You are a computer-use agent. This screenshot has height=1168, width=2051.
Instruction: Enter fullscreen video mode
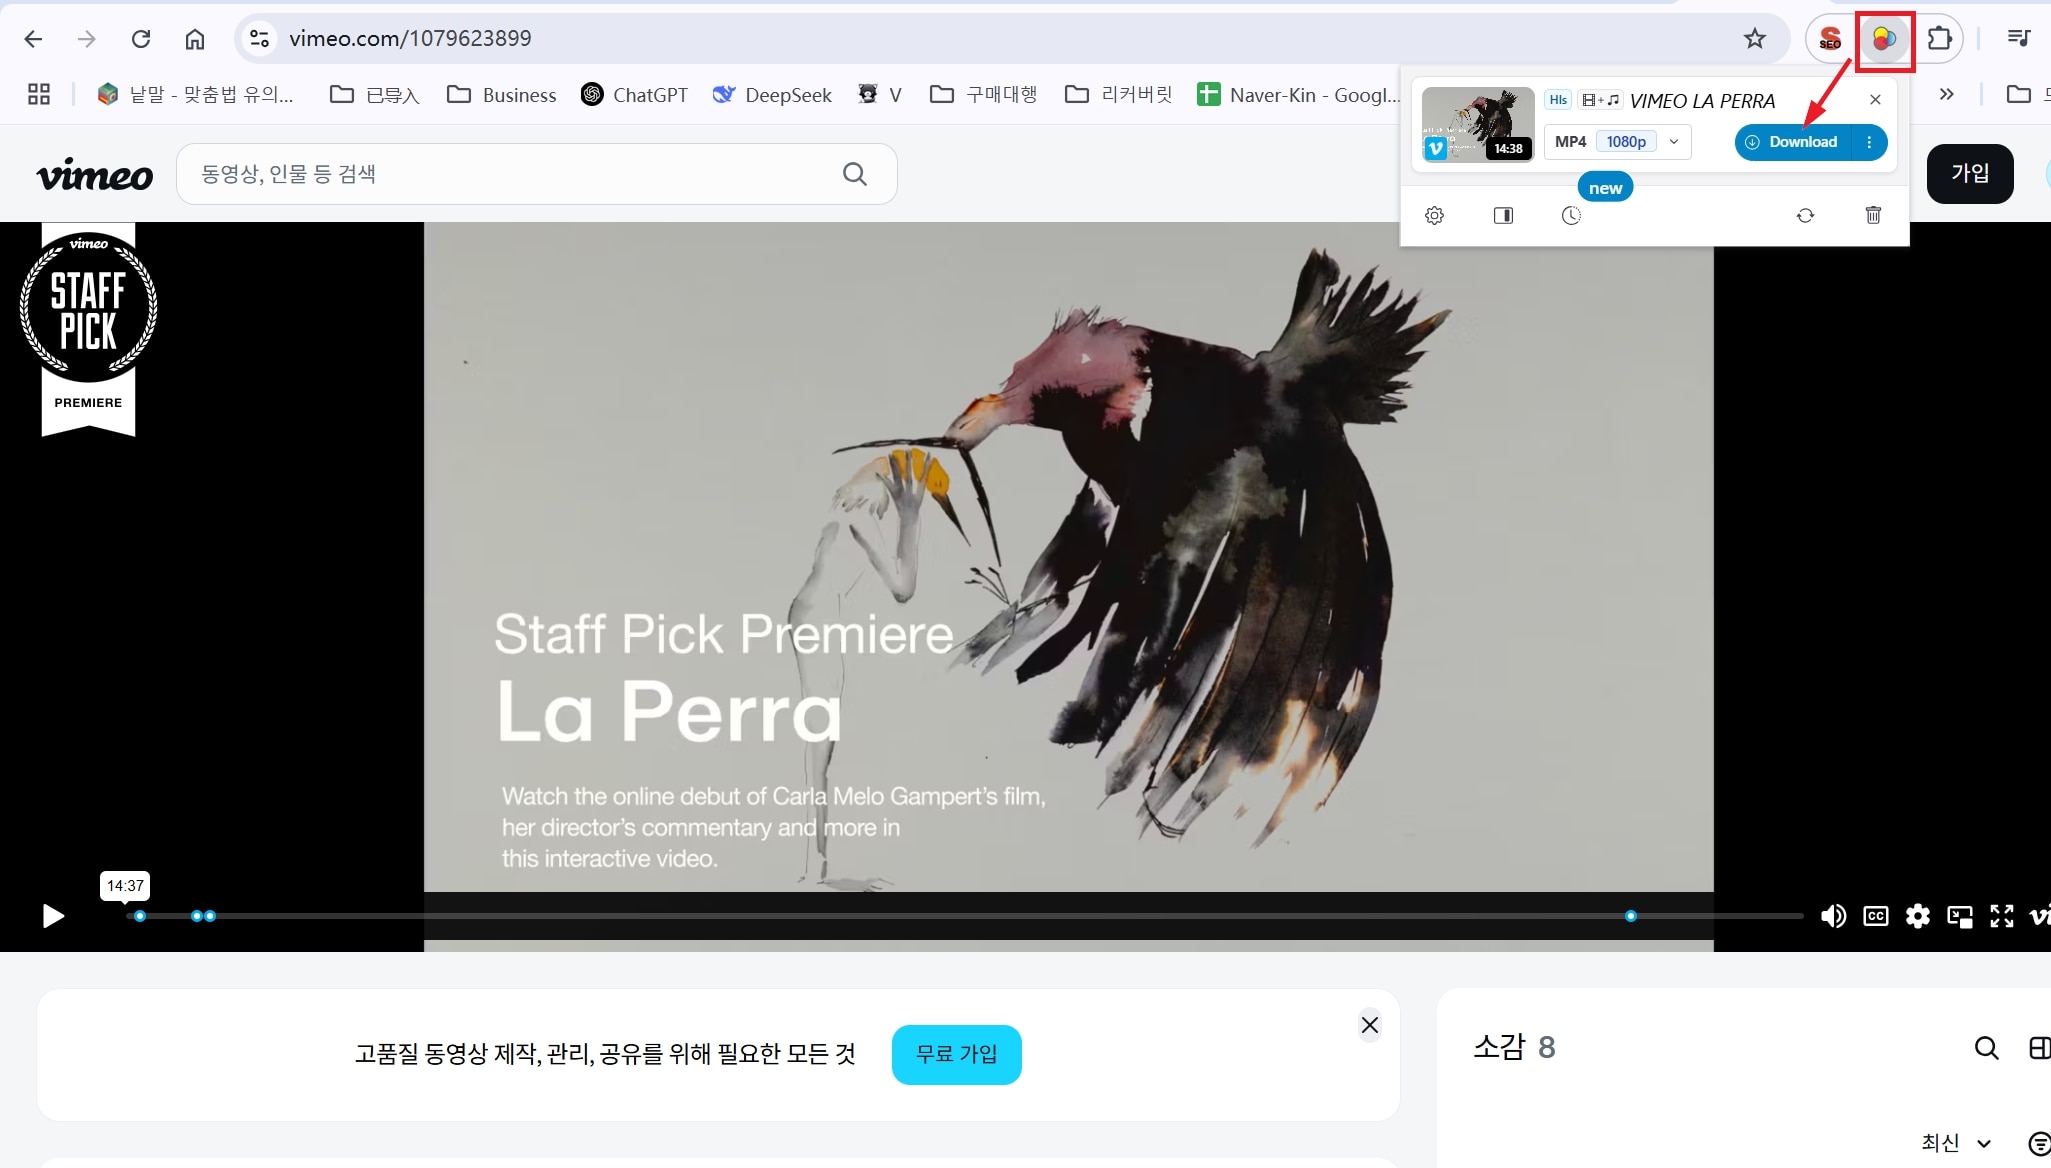click(x=2002, y=916)
